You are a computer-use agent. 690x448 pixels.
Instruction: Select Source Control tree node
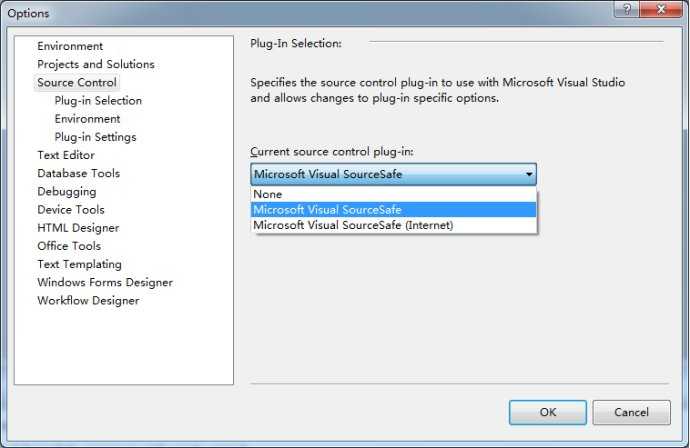tap(77, 82)
